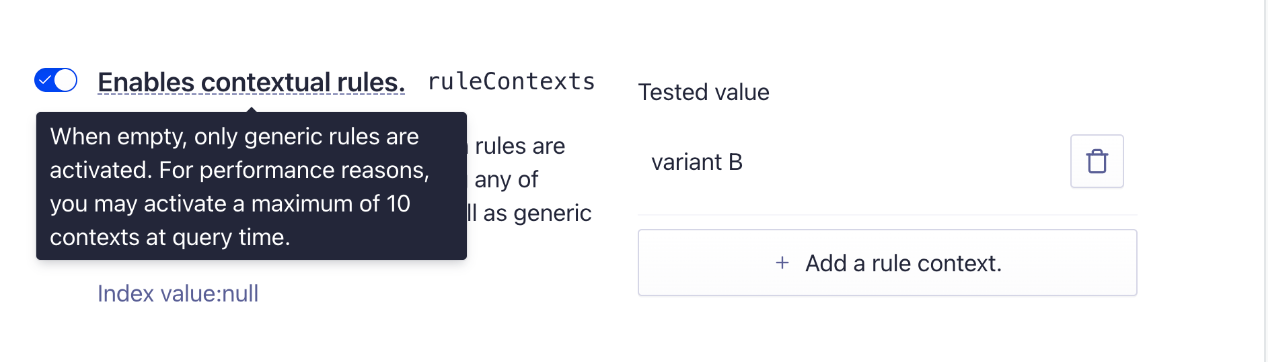Delete the variant B rule context
1268x362 pixels.
click(x=1097, y=161)
